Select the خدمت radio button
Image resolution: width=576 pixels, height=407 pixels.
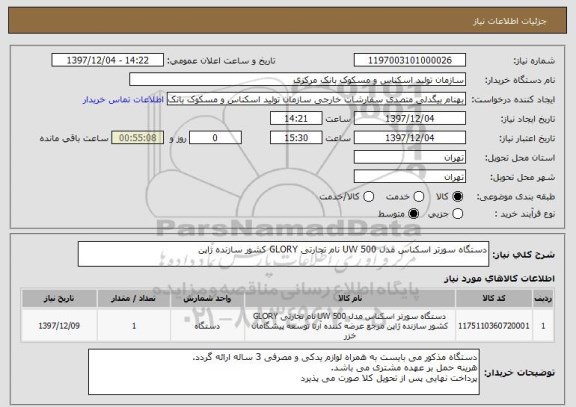click(418, 197)
